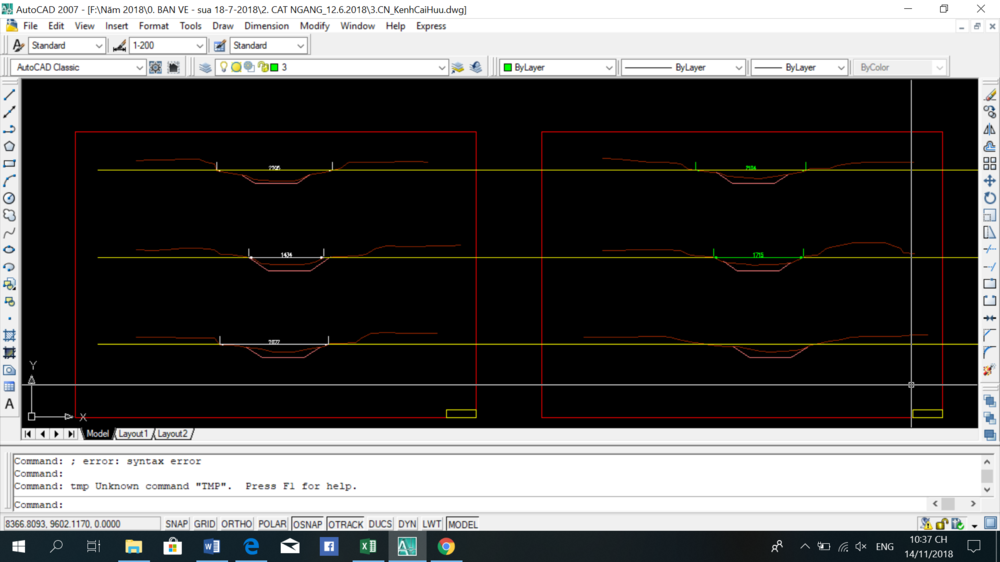Select the Scale tool
The width and height of the screenshot is (1000, 562).
tap(990, 216)
